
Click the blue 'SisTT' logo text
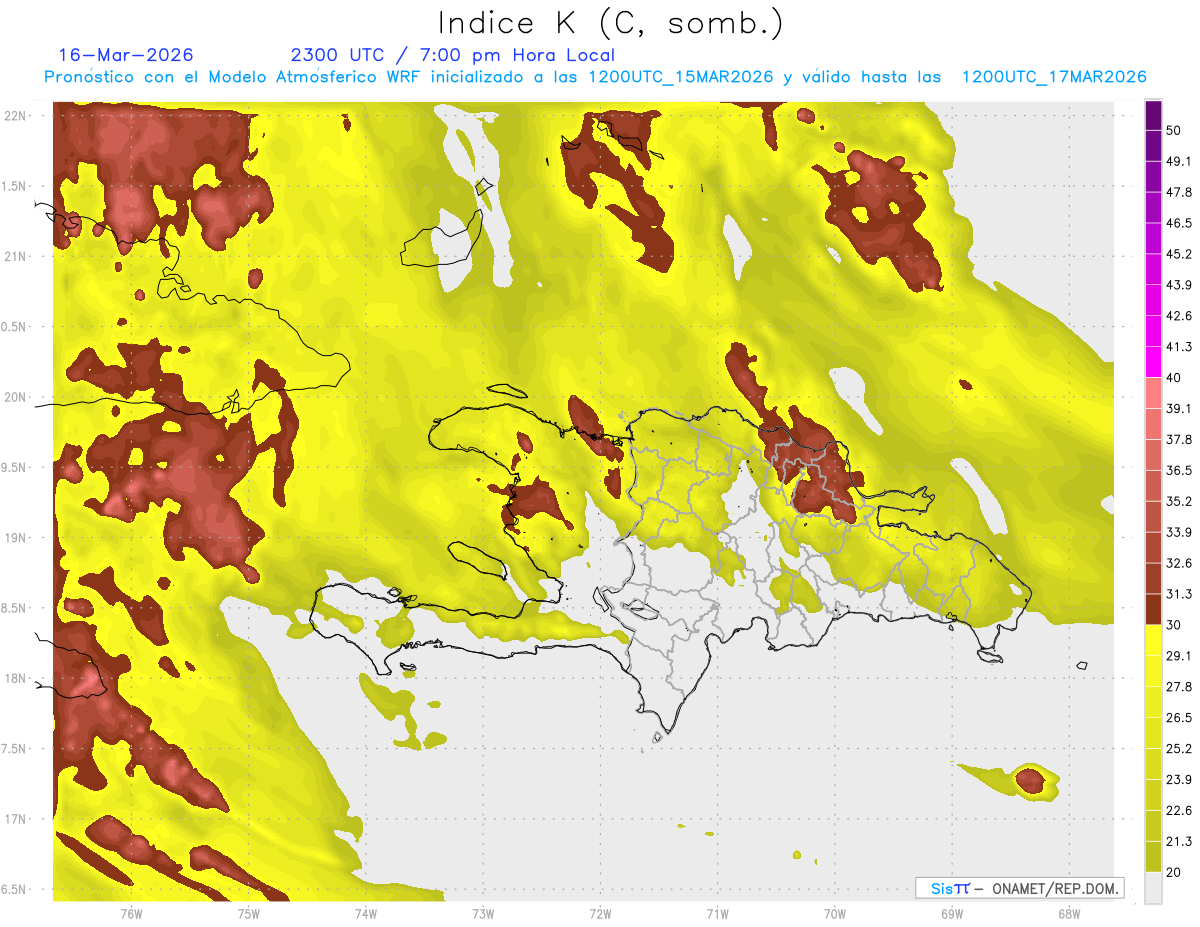coord(949,888)
